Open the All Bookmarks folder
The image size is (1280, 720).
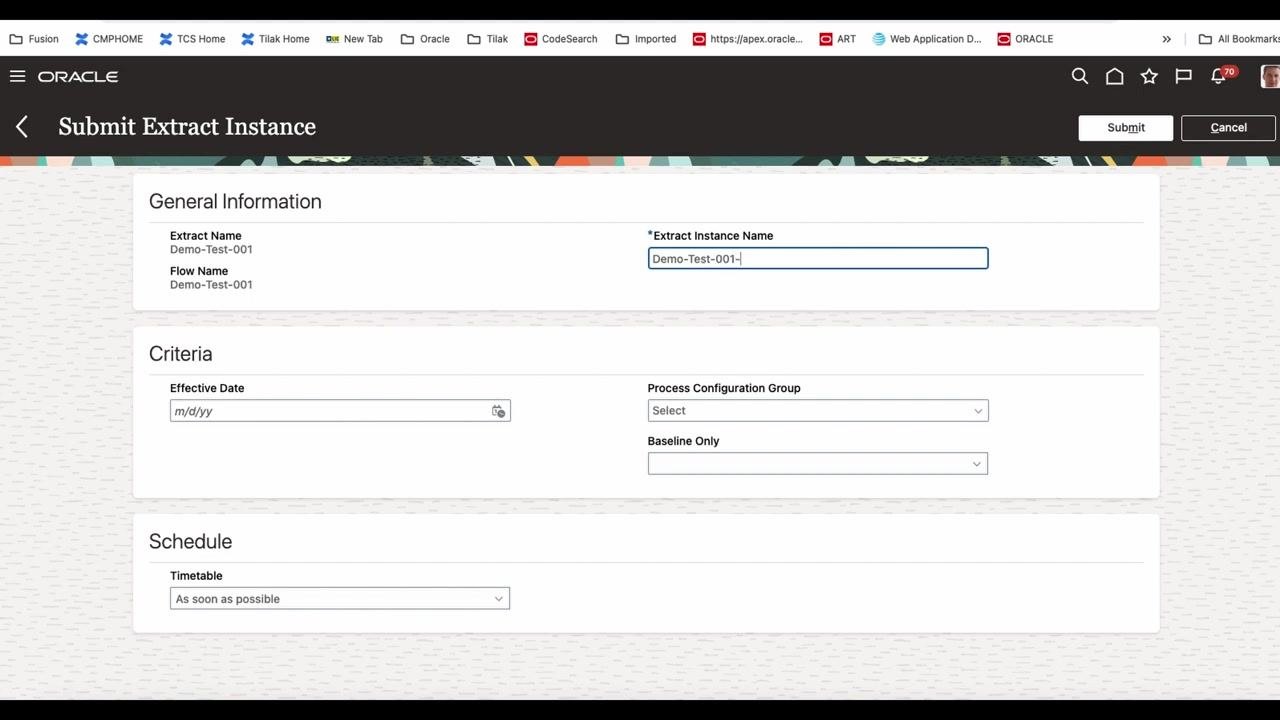pyautogui.click(x=1239, y=39)
